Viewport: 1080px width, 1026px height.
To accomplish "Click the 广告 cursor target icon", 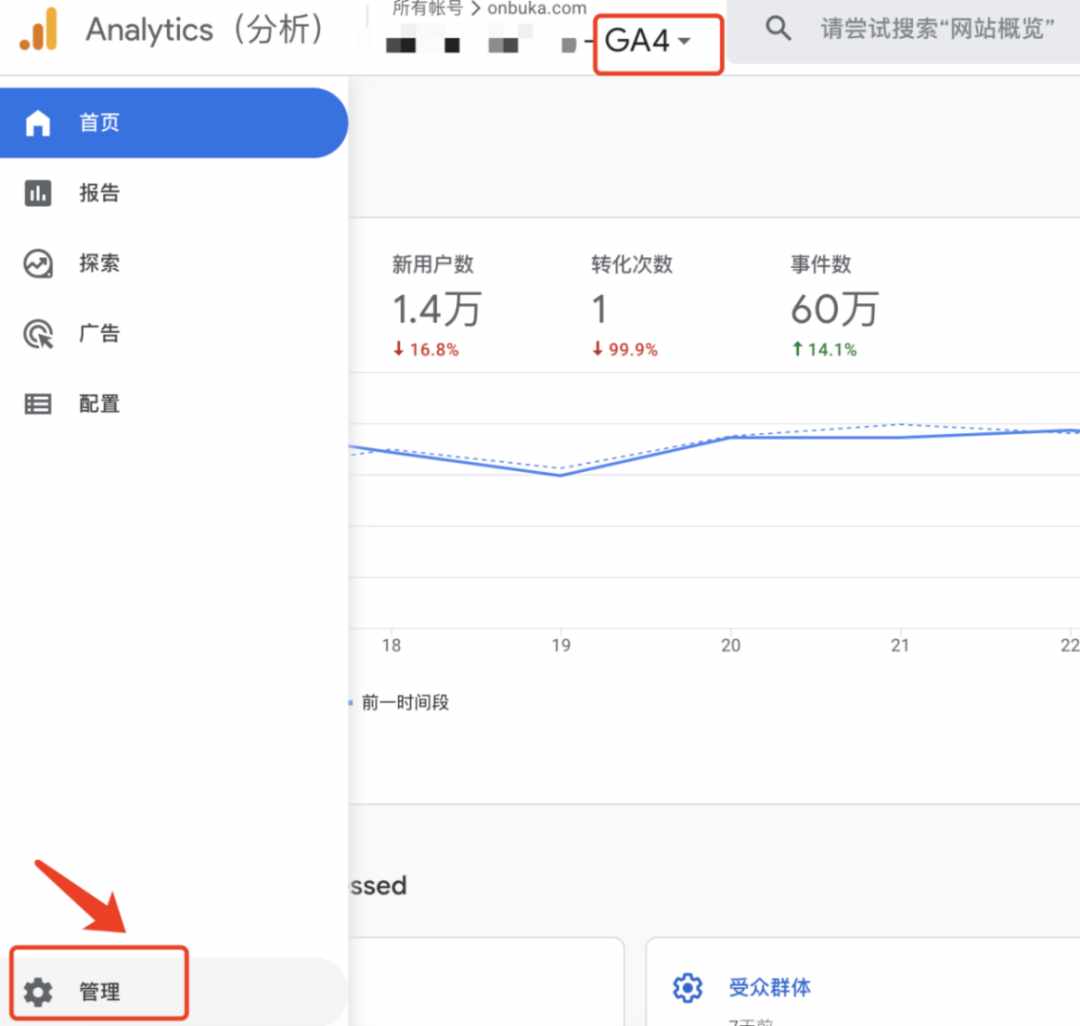I will (38, 334).
